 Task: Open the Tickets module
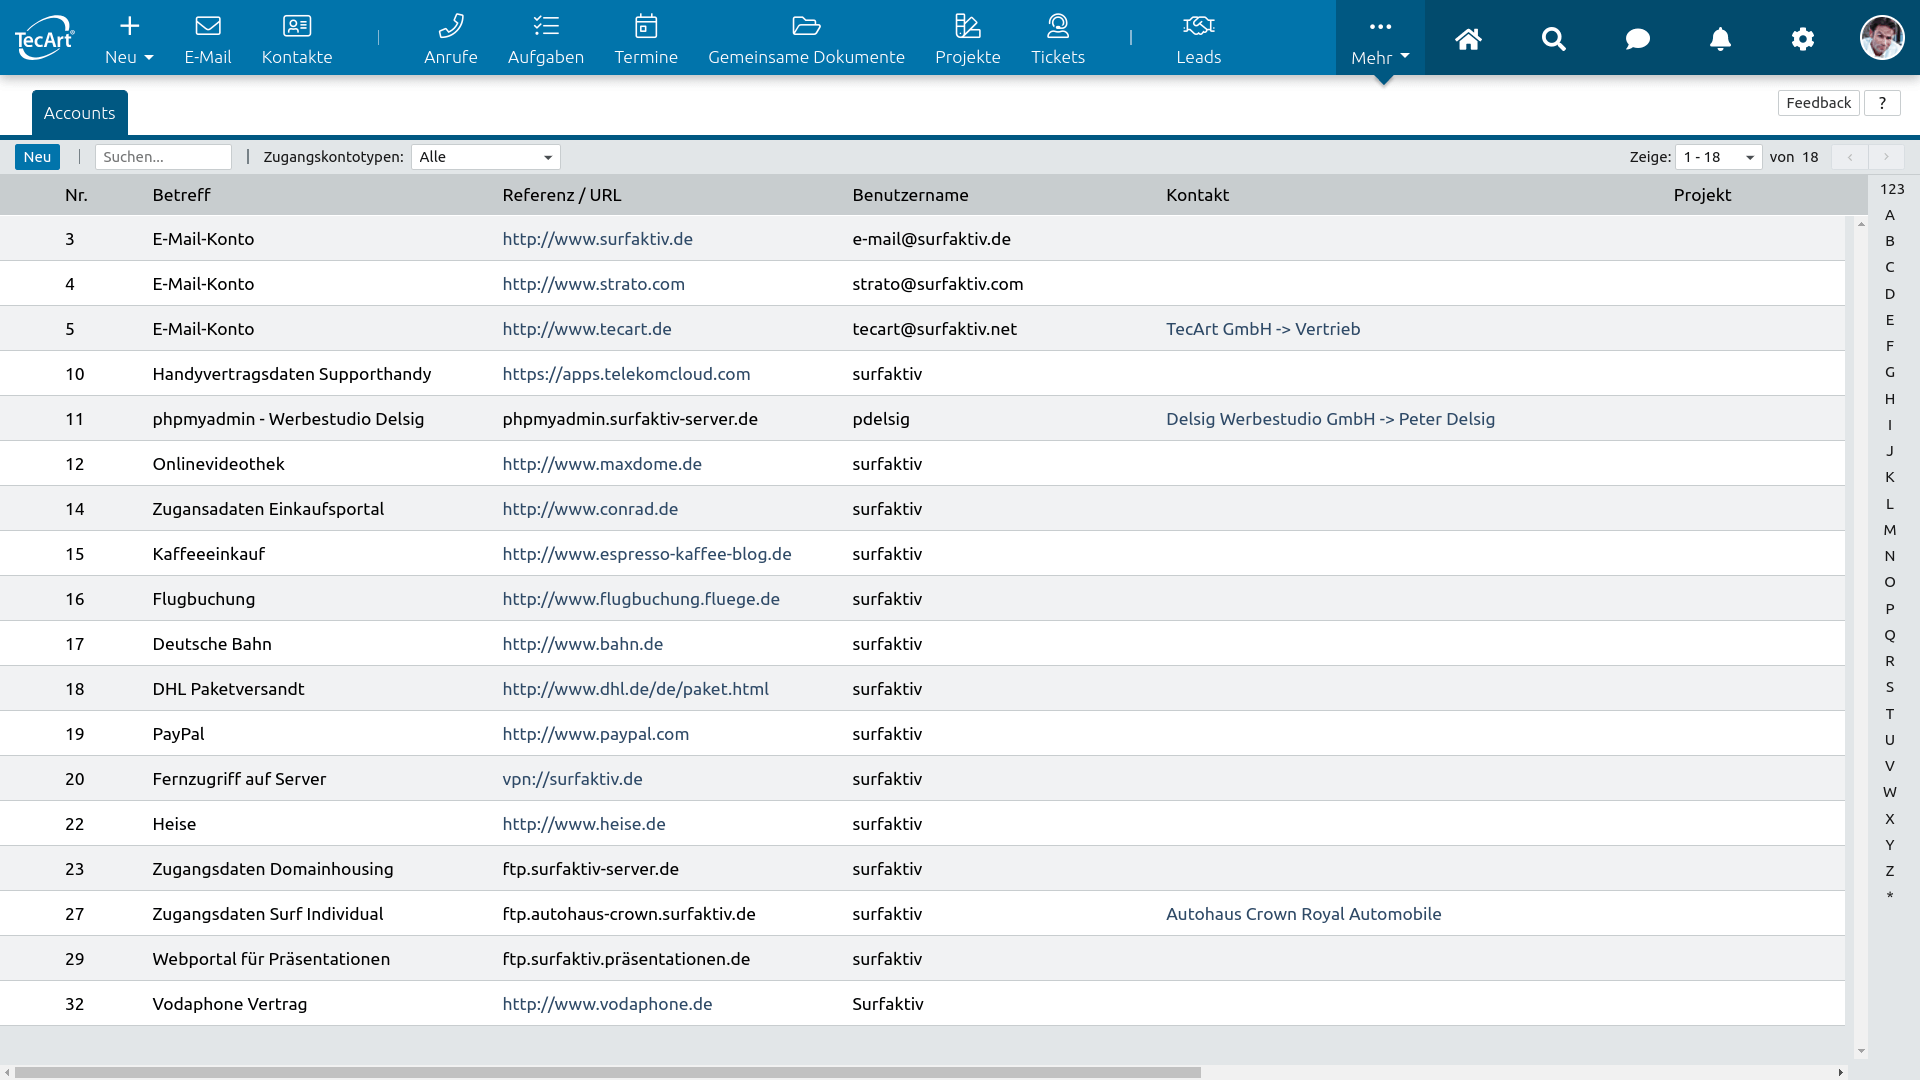[x=1058, y=40]
